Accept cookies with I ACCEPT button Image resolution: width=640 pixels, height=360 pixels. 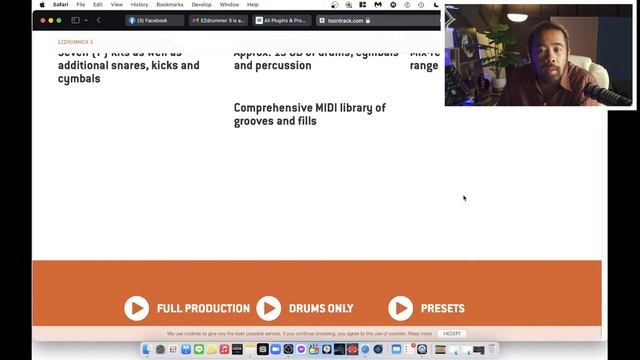451,333
